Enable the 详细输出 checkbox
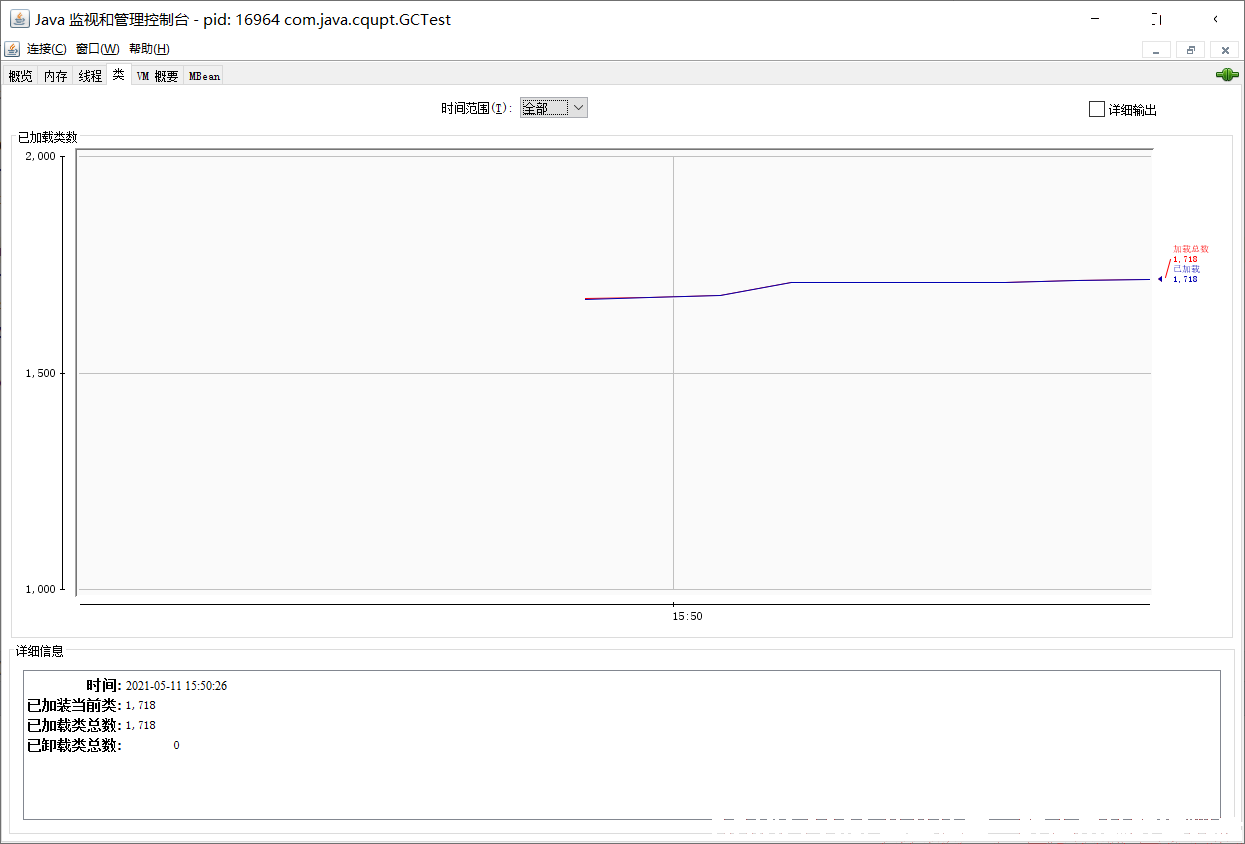Viewport: 1245px width, 844px height. tap(1097, 109)
